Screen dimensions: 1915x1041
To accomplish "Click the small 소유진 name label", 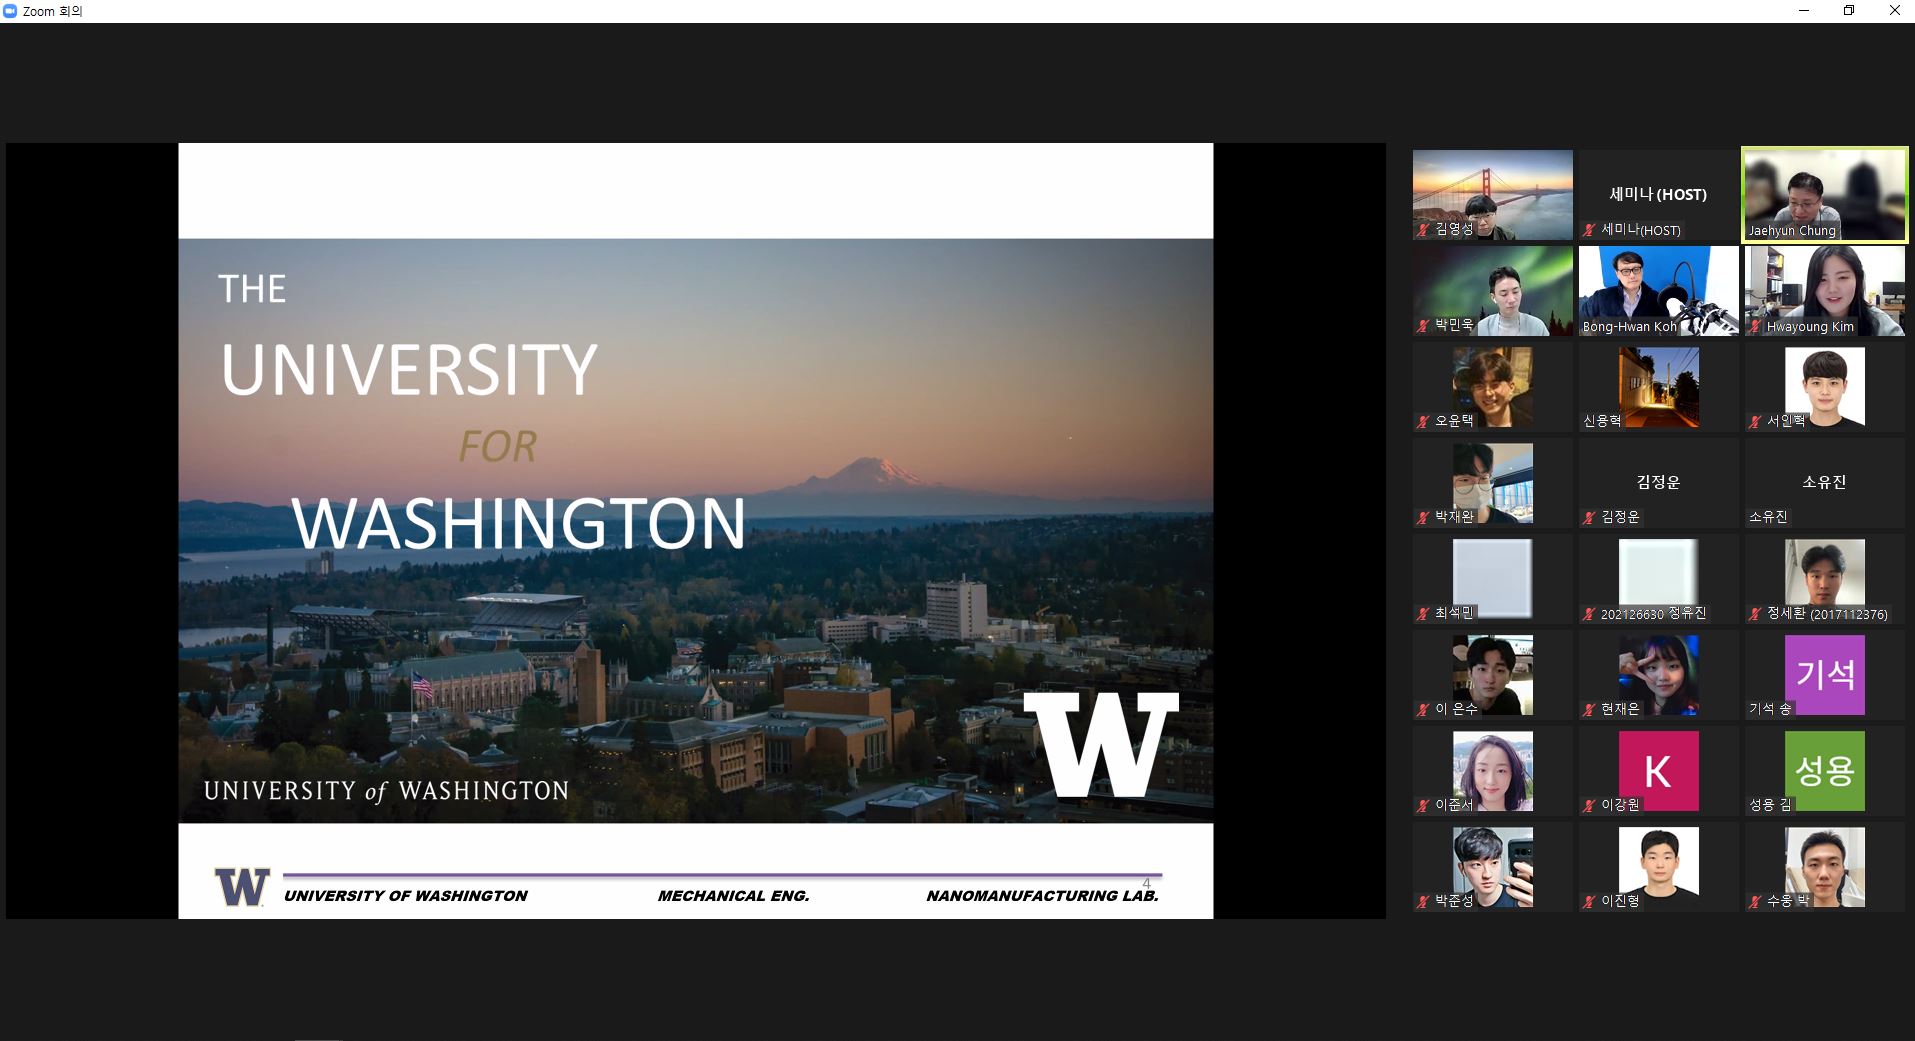I will [x=1768, y=517].
